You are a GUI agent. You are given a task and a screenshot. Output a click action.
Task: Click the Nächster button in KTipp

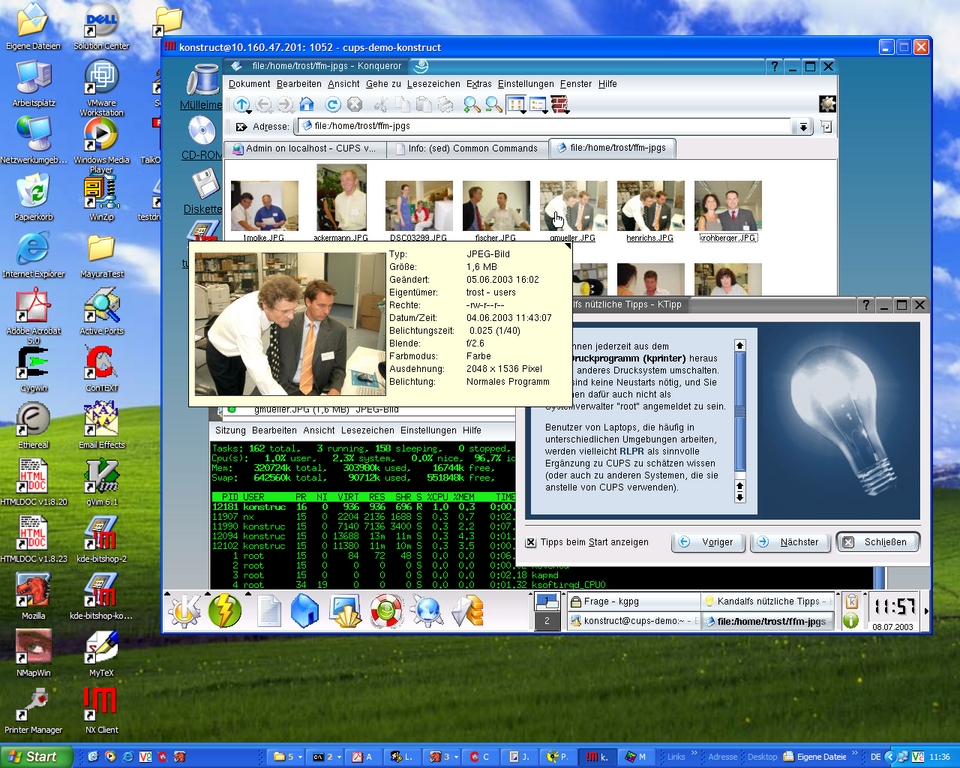coord(789,542)
